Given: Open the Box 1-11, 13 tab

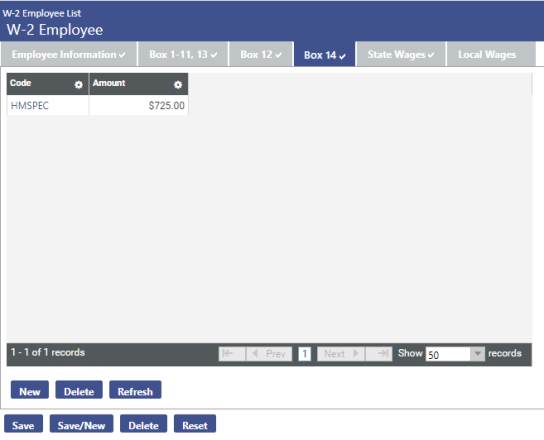Looking at the screenshot, I should pyautogui.click(x=183, y=54).
